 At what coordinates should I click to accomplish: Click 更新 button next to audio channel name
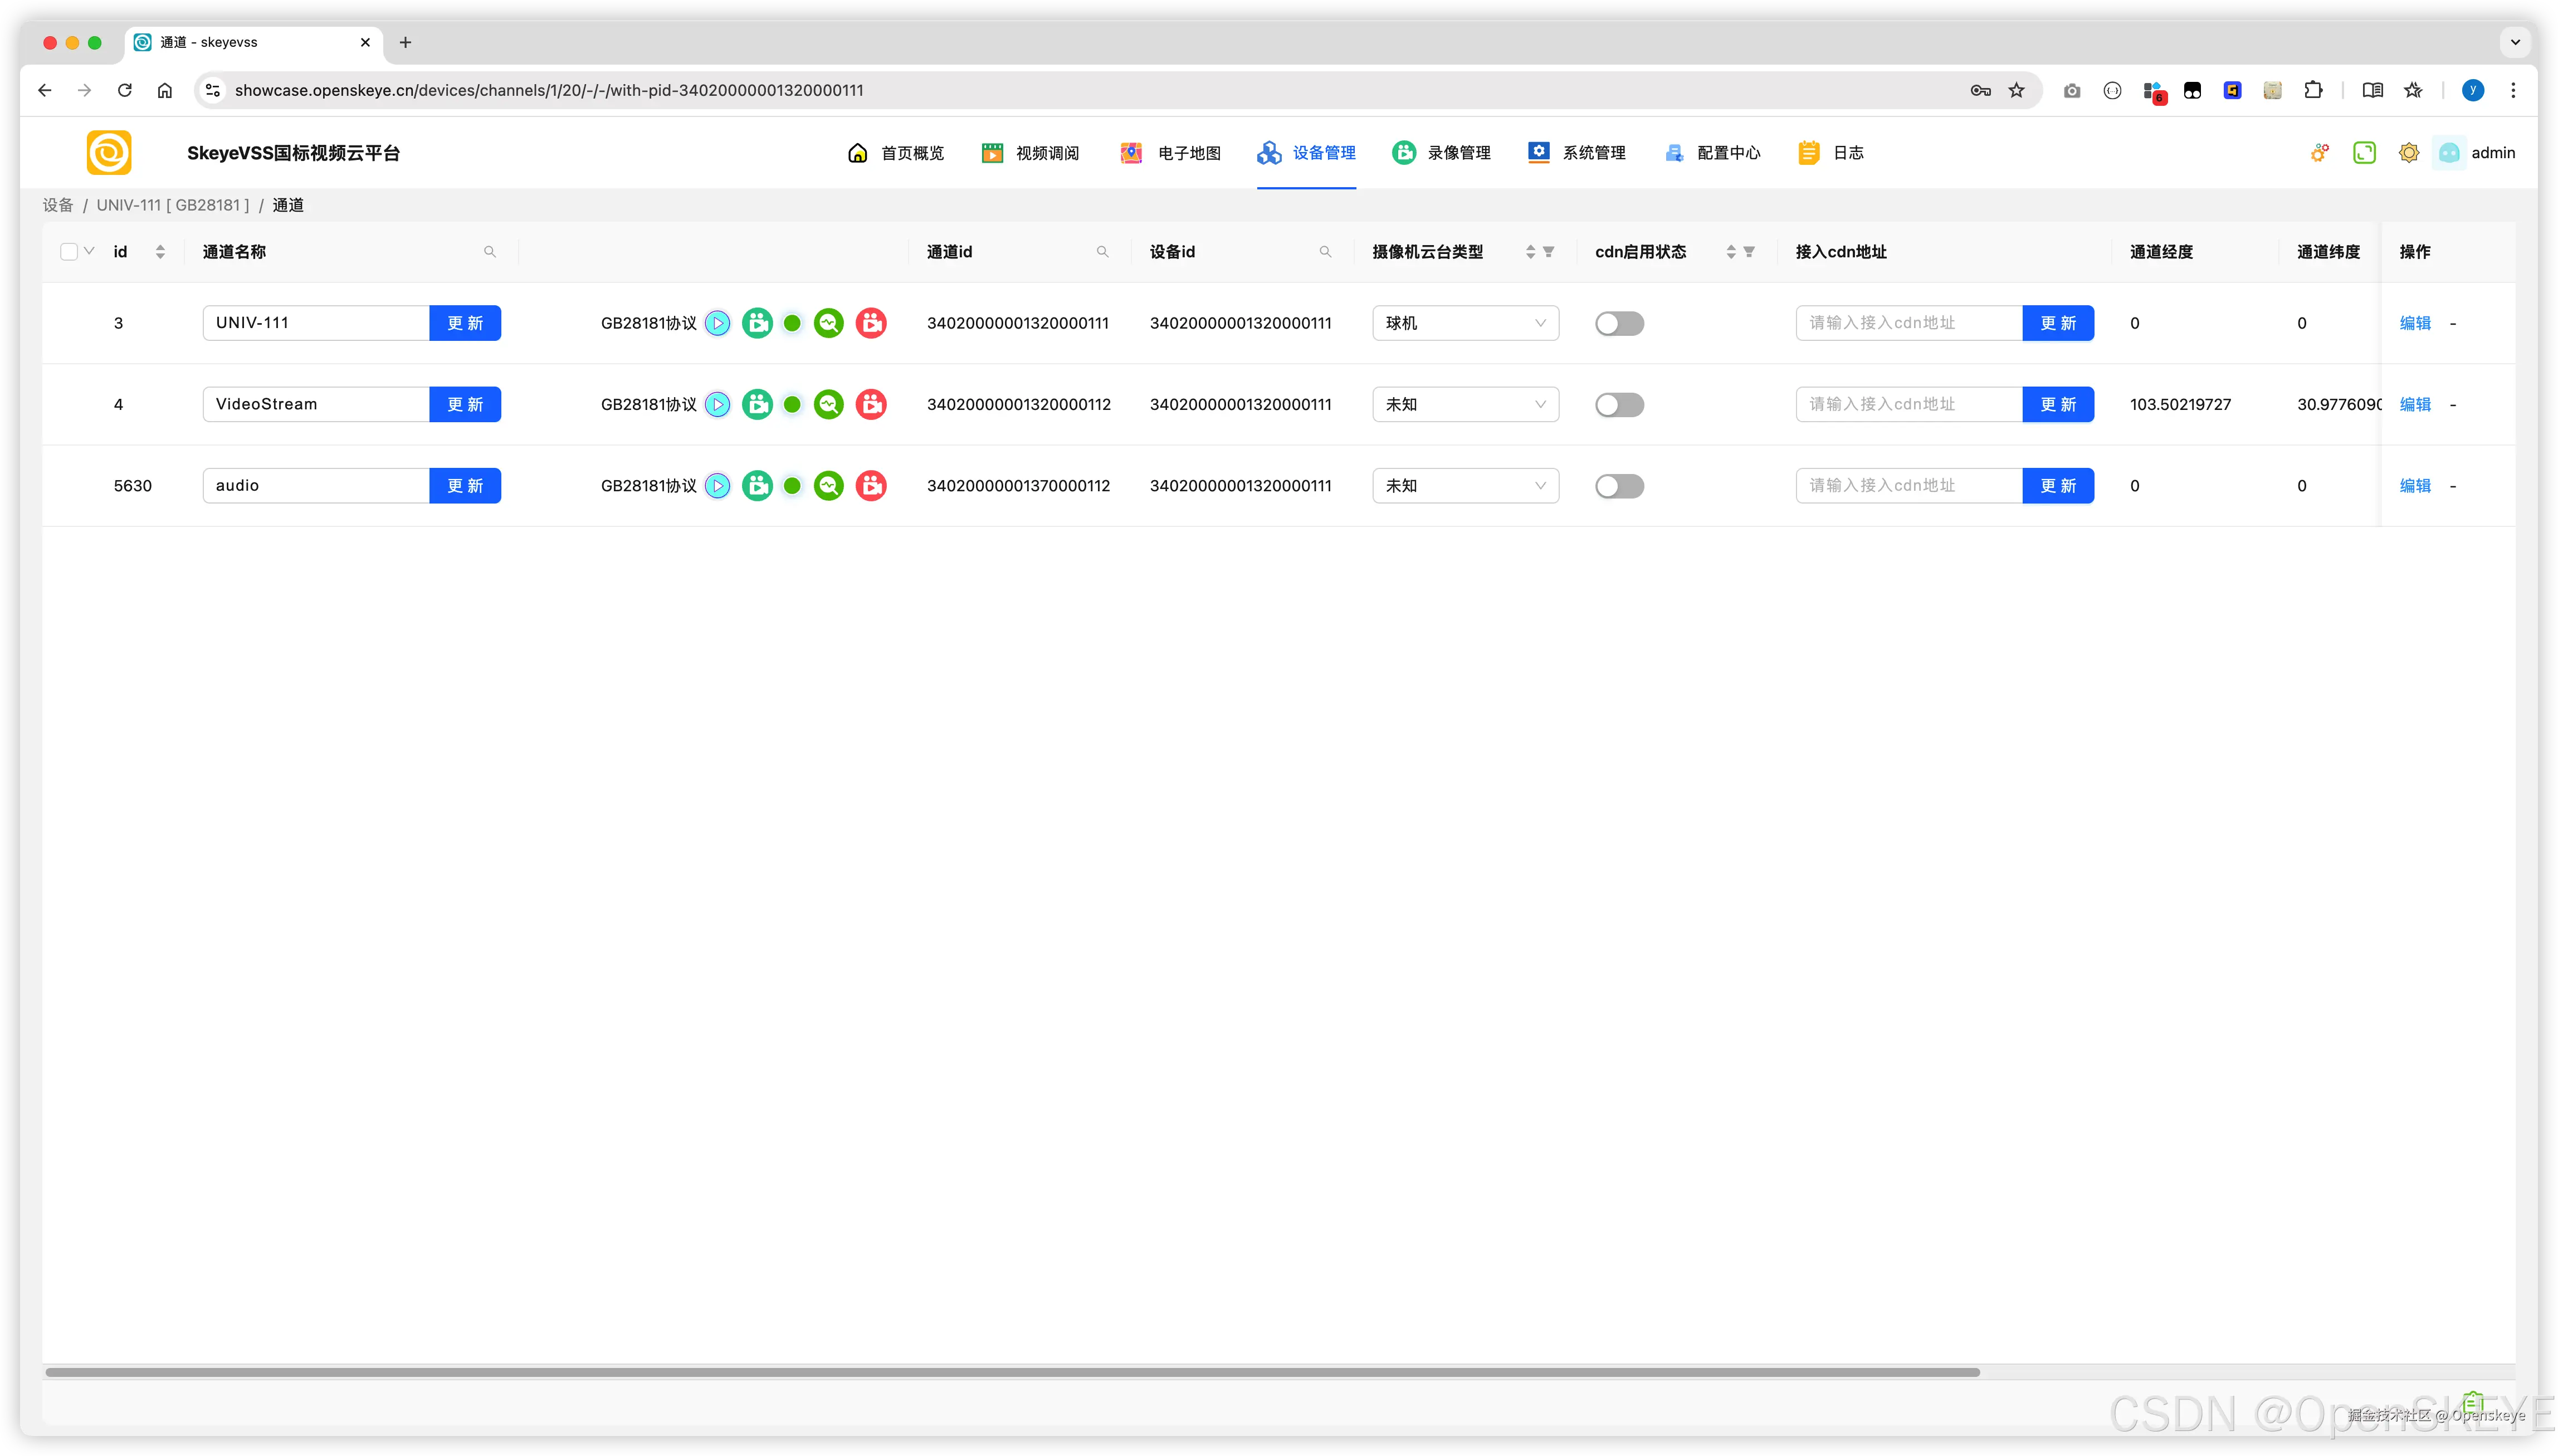point(465,486)
